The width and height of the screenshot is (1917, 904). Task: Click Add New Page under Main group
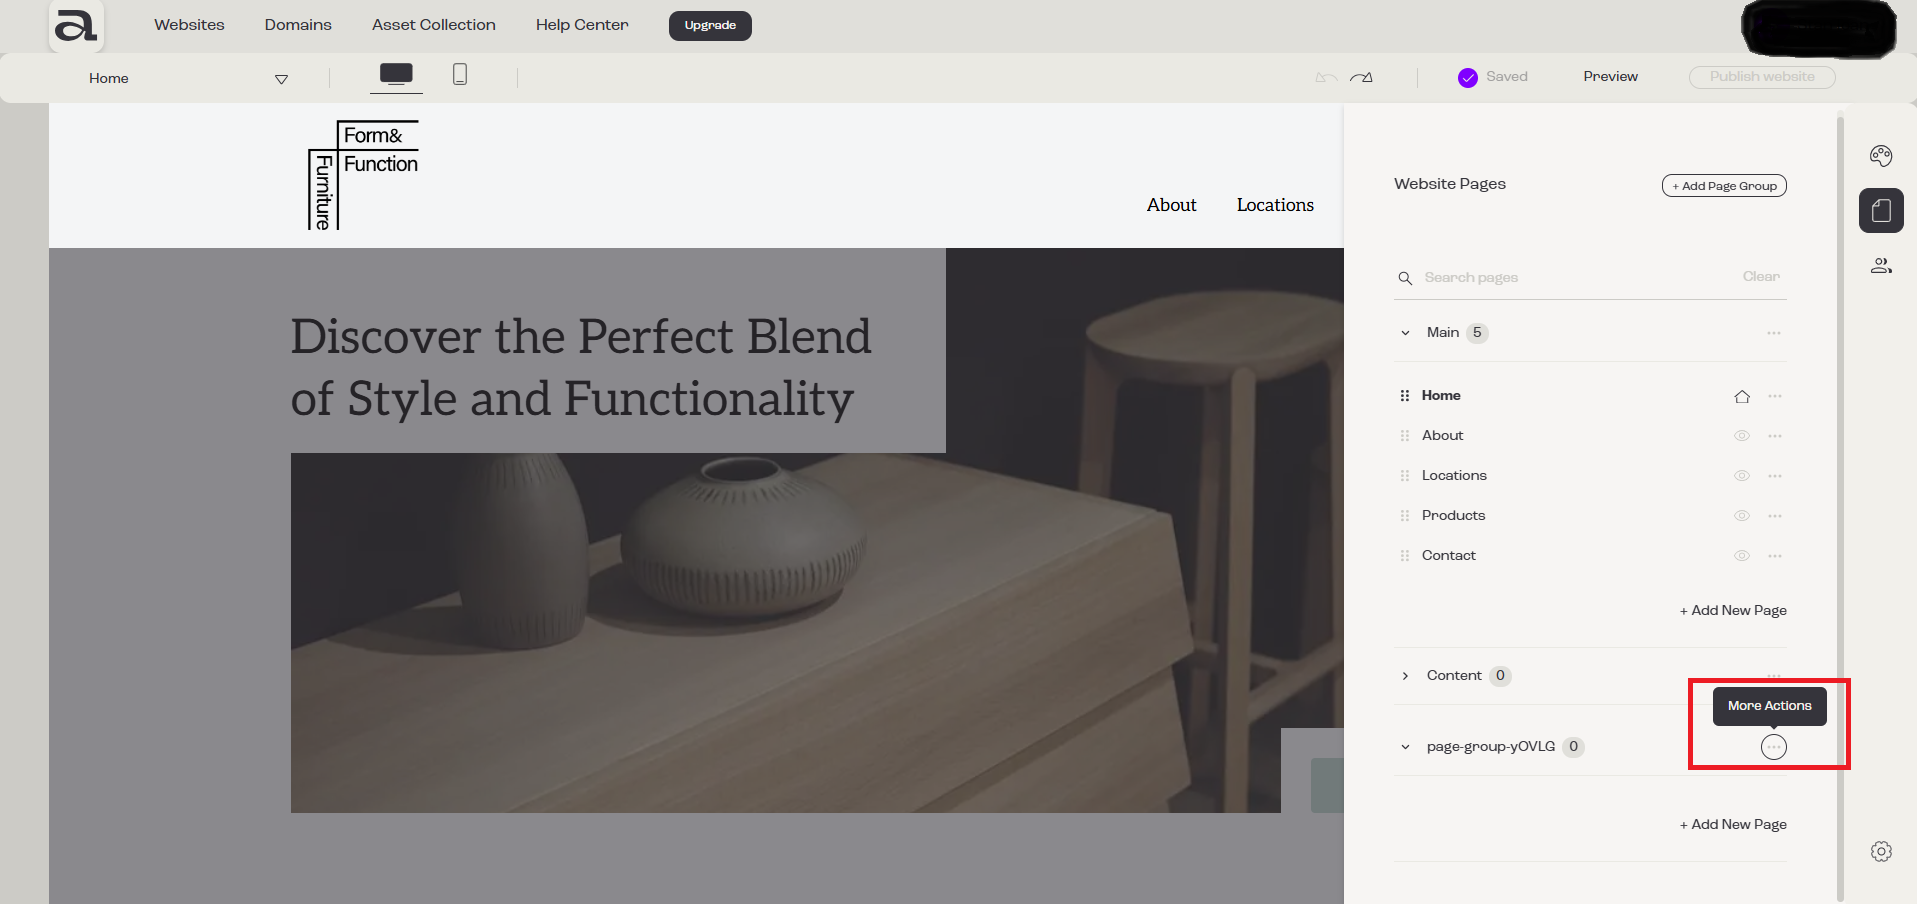1733,611
